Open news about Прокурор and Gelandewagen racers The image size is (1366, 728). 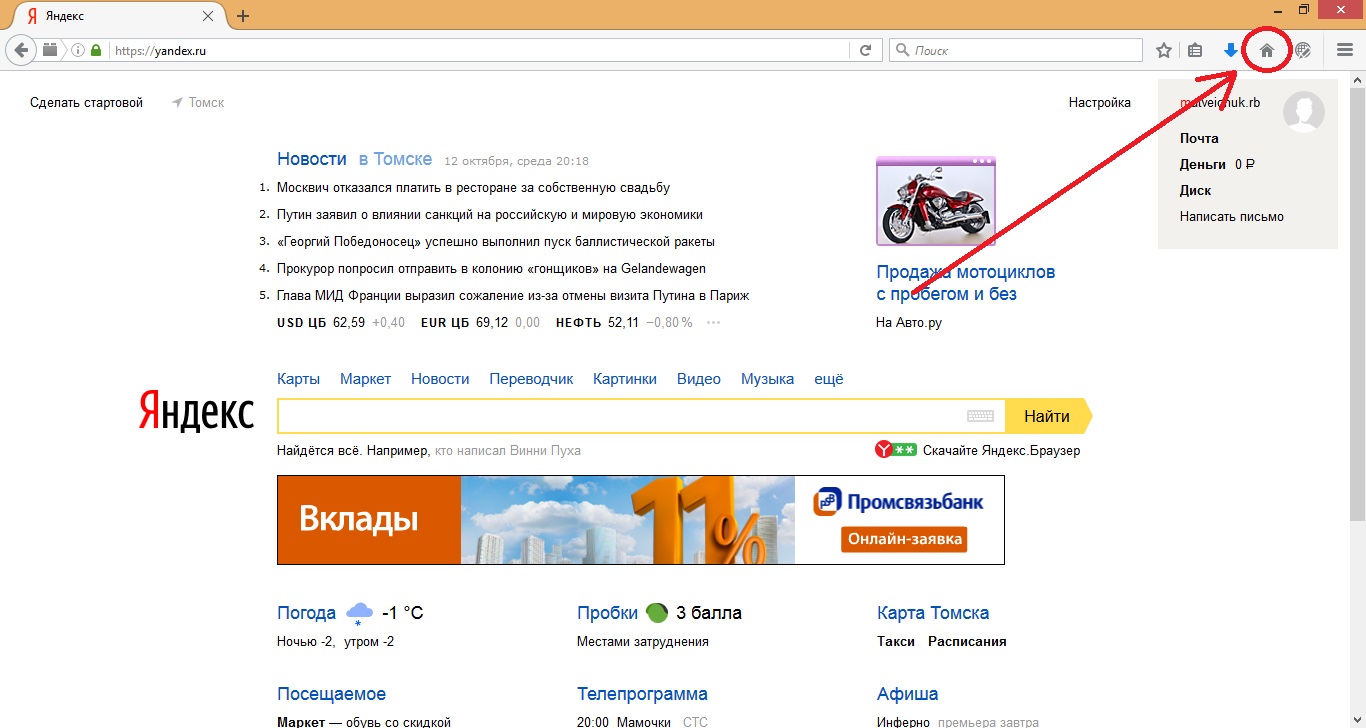coord(491,269)
